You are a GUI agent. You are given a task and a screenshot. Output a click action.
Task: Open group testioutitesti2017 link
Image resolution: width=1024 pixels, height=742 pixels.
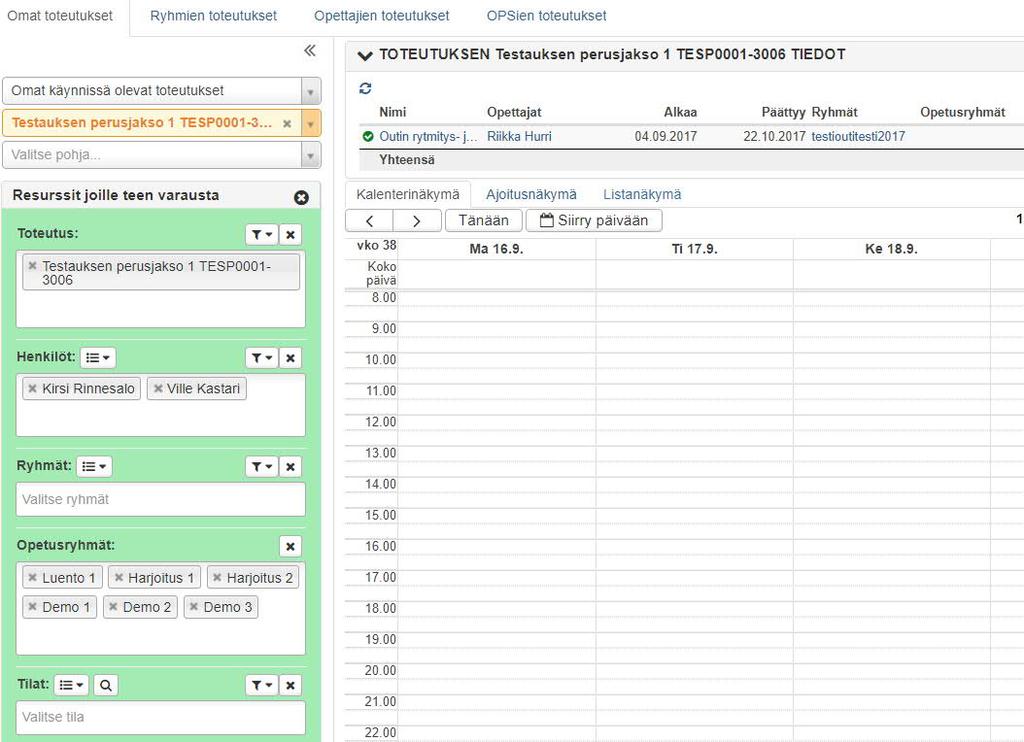[858, 137]
